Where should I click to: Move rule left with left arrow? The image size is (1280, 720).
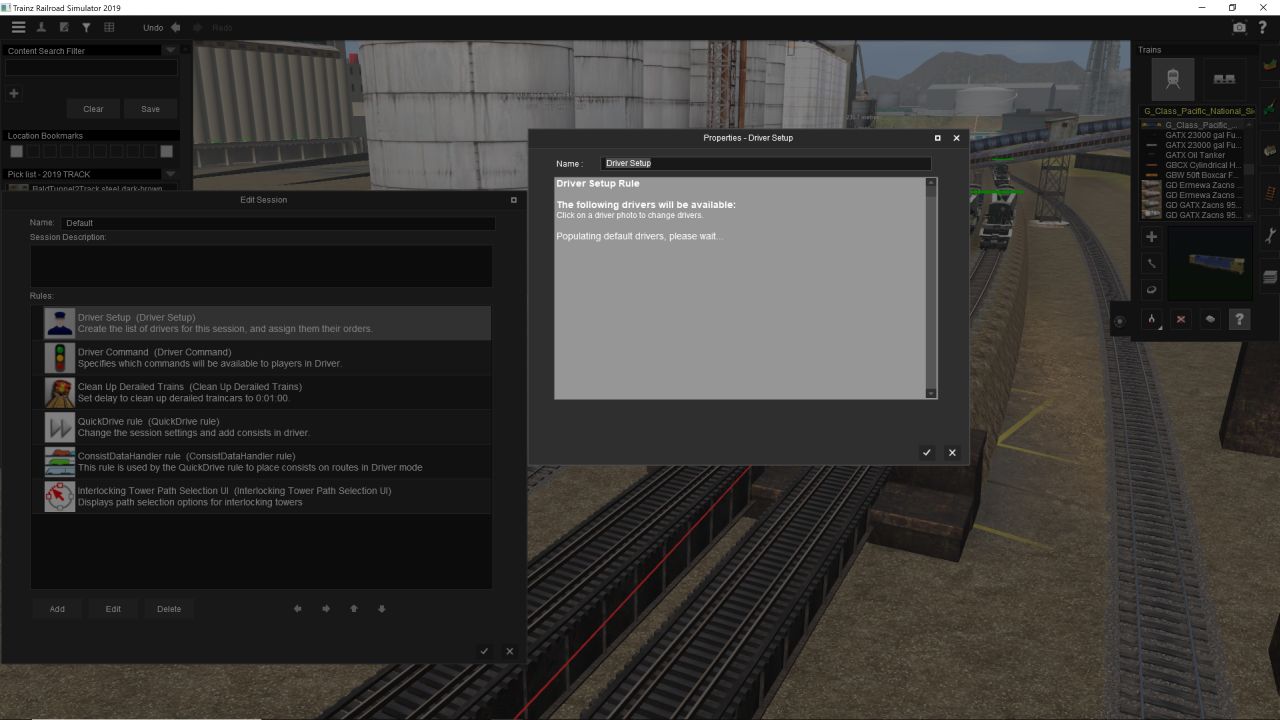pos(298,609)
